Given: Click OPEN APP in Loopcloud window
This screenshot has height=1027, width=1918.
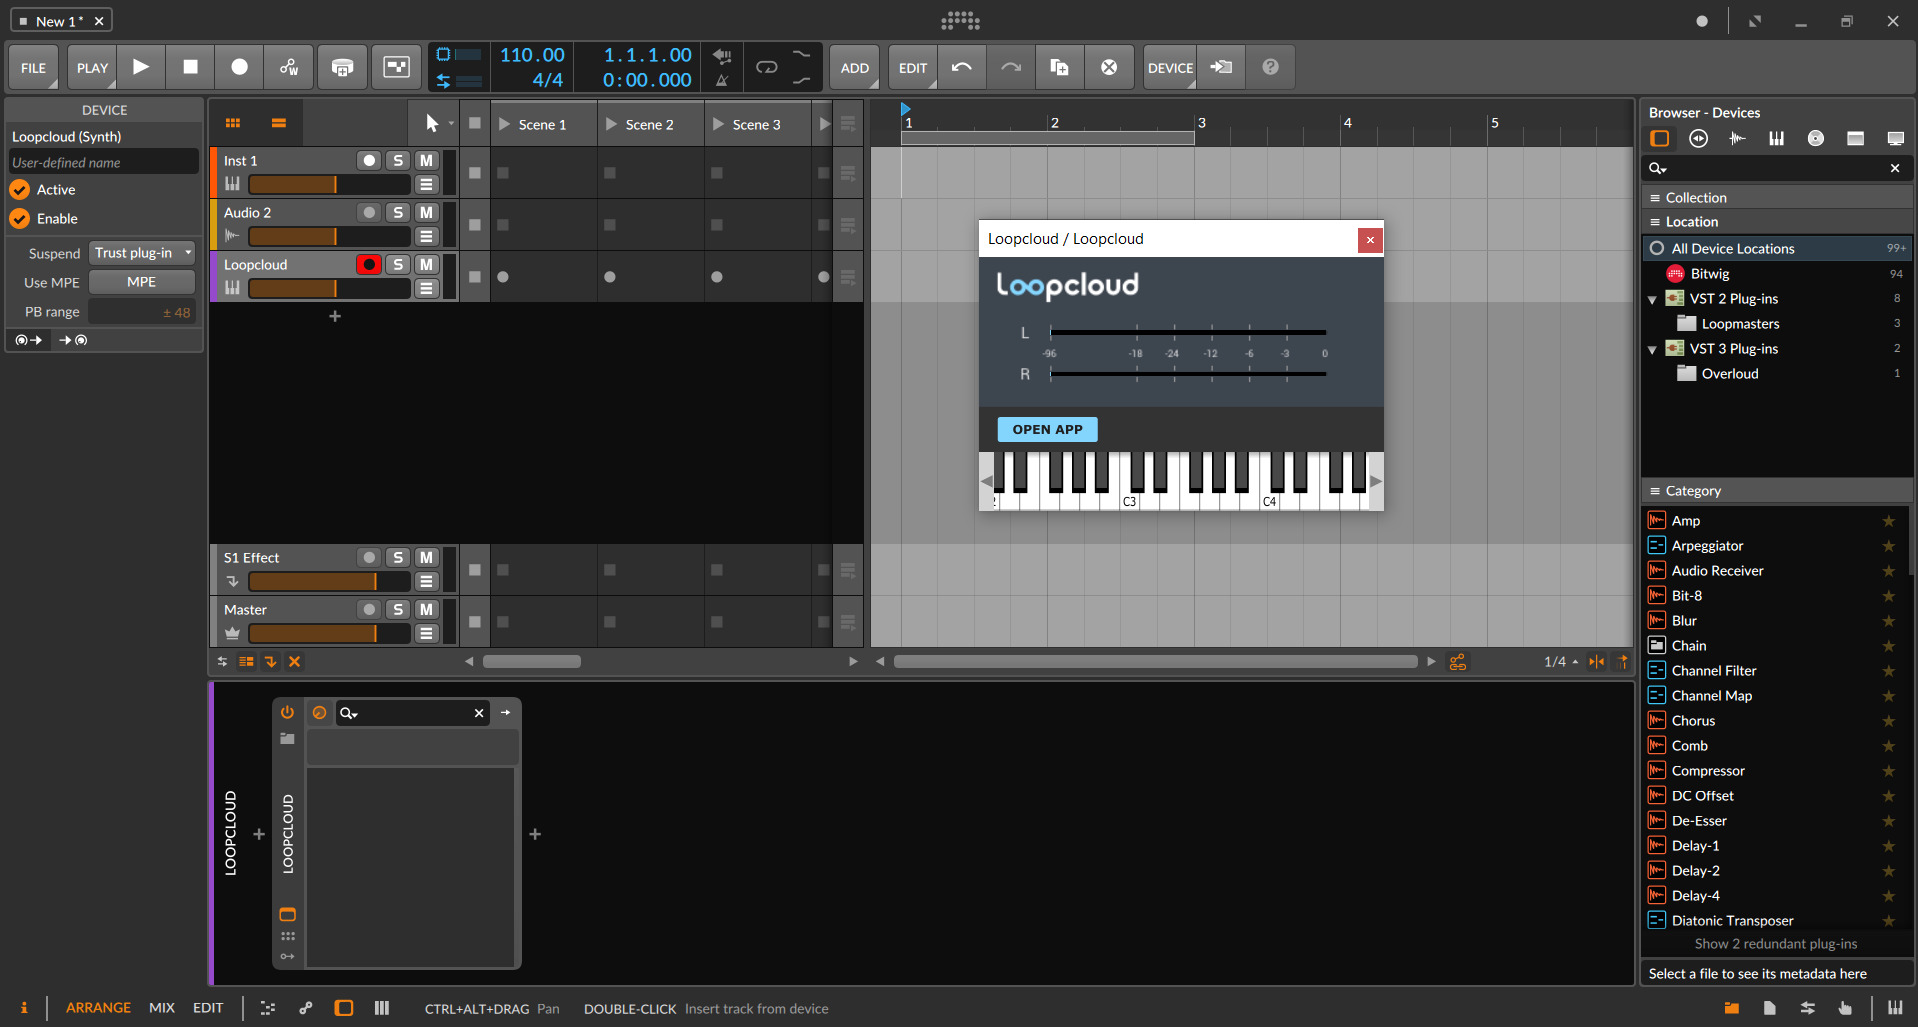Looking at the screenshot, I should tap(1047, 429).
